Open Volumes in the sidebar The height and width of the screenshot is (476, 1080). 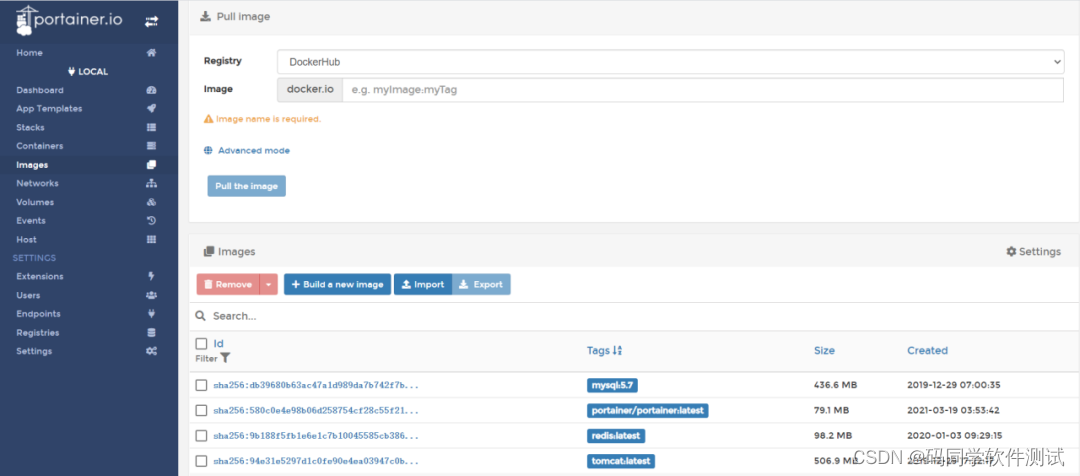point(35,203)
